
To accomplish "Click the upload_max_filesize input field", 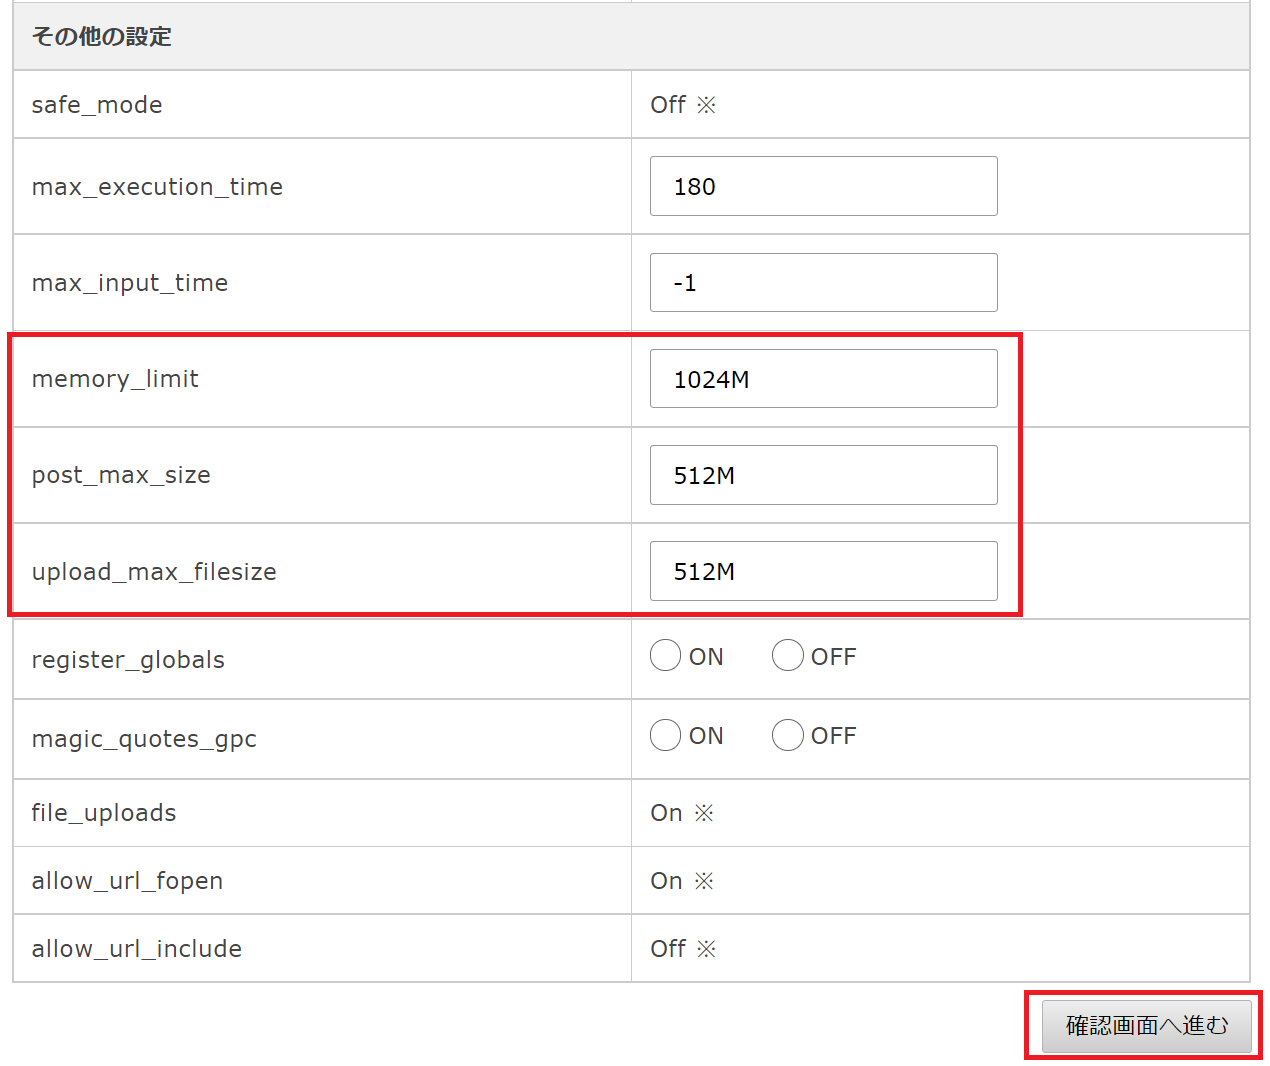I will 823,571.
